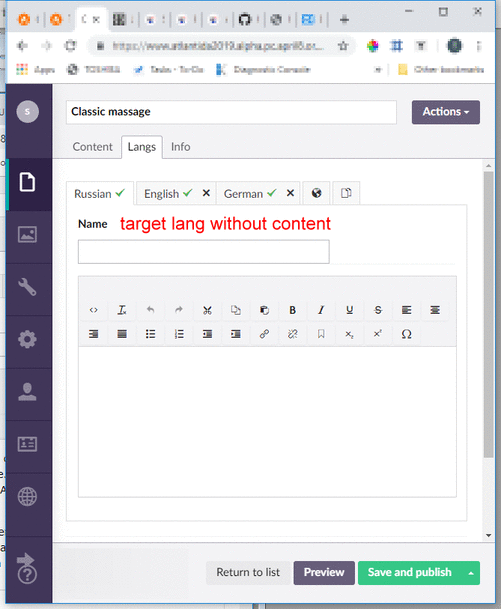
Task: Toggle italic formatting
Action: pyautogui.click(x=321, y=310)
